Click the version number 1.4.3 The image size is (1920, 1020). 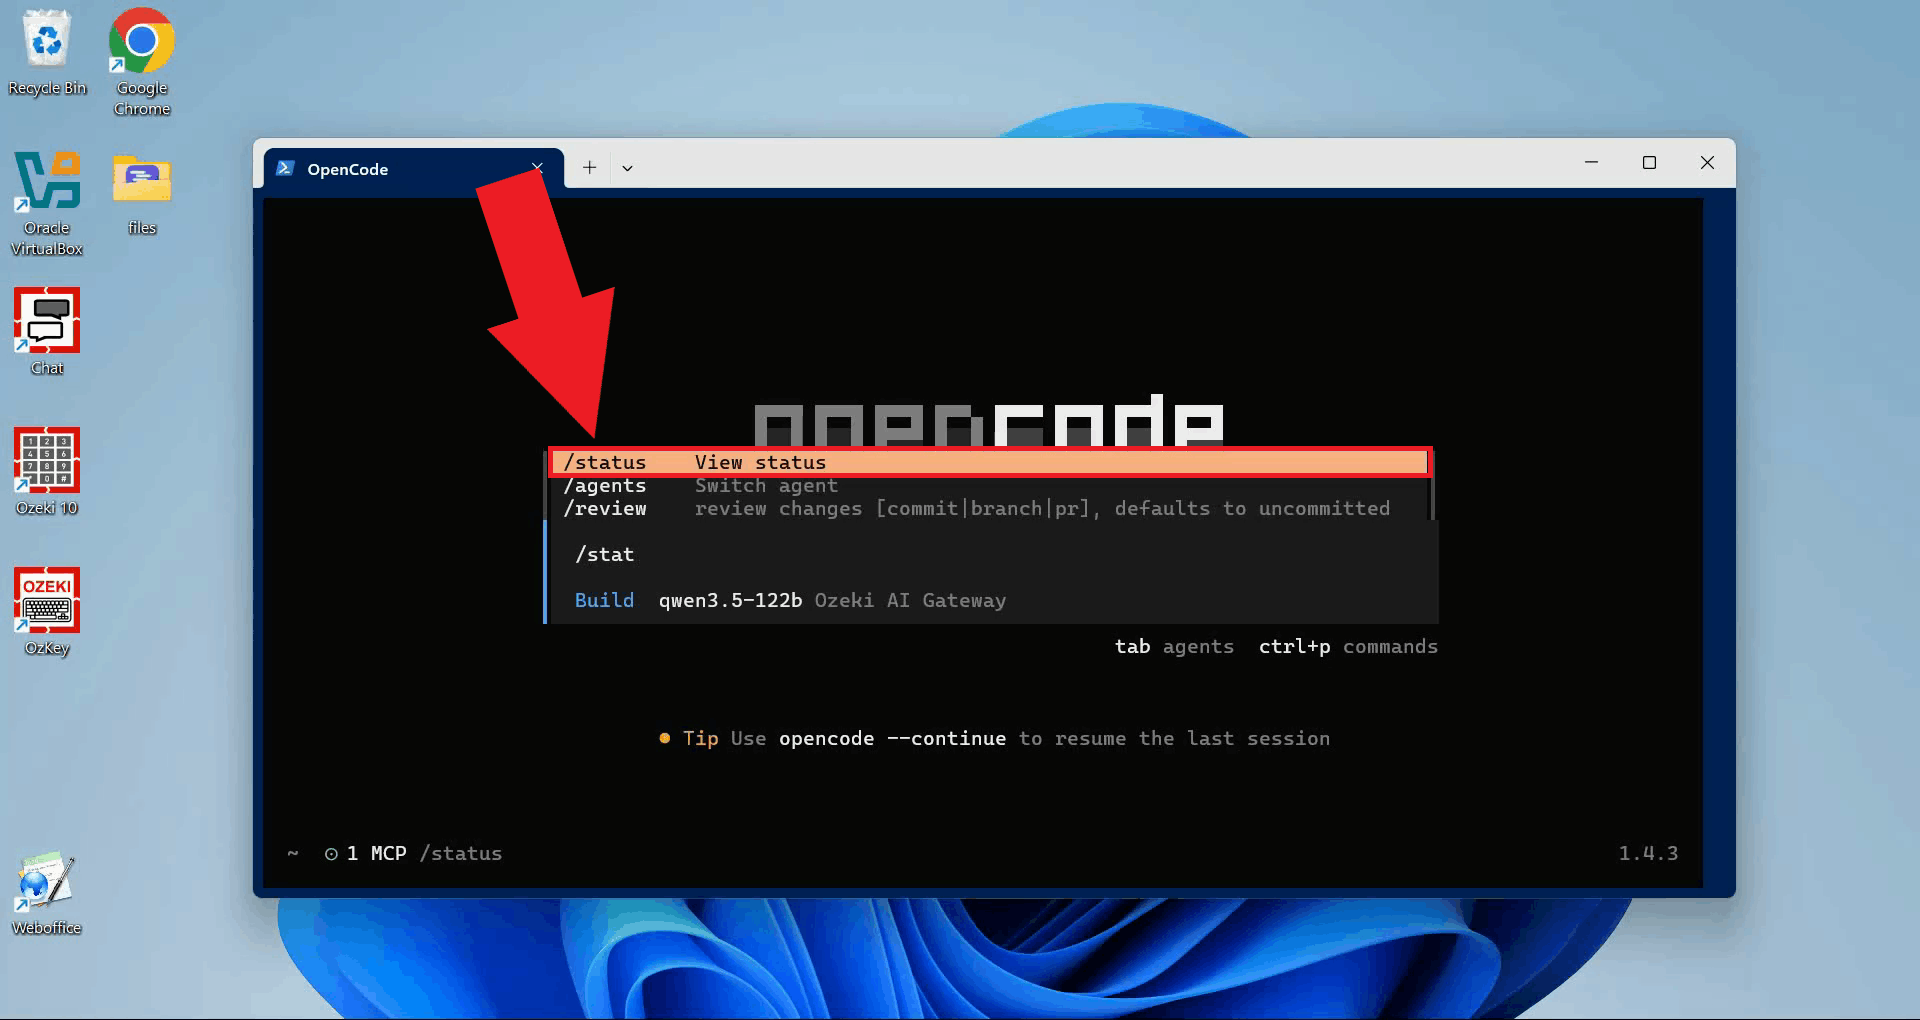[1648, 853]
